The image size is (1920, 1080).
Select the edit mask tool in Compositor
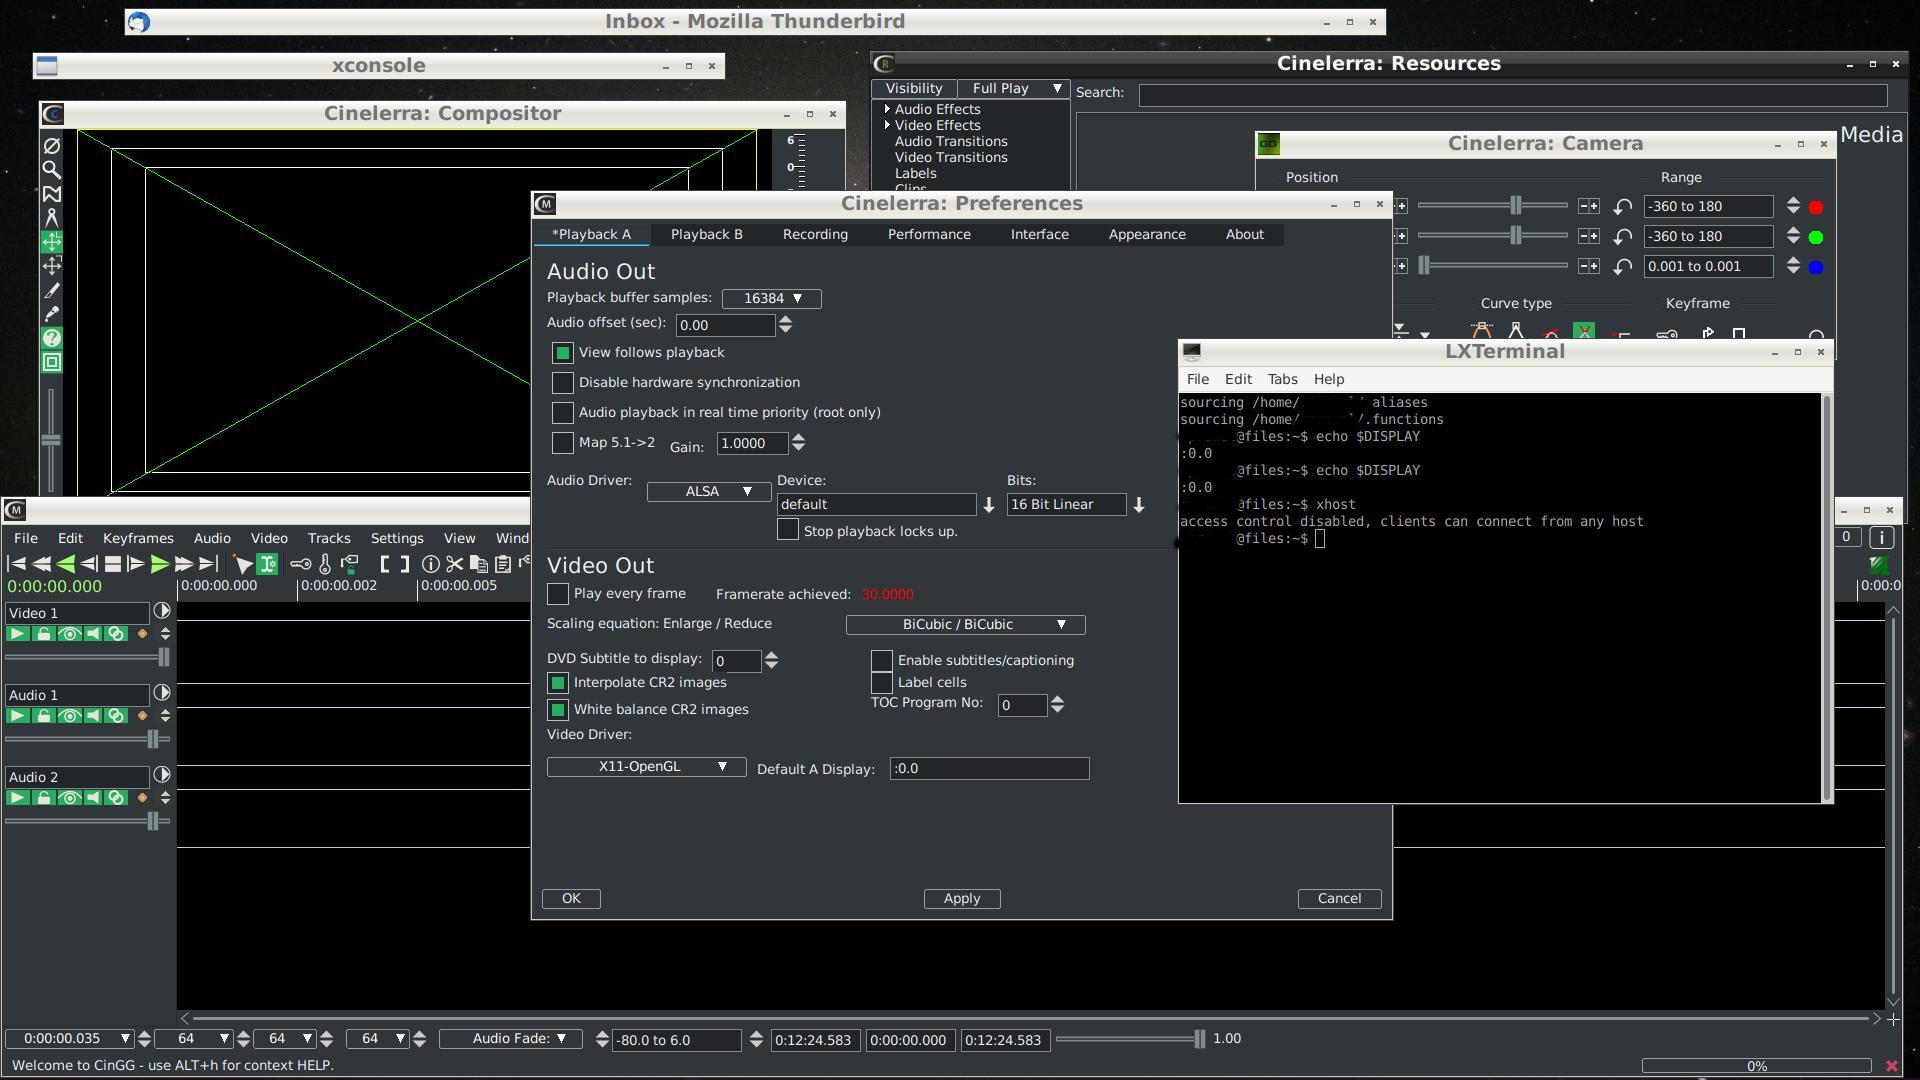pyautogui.click(x=52, y=193)
